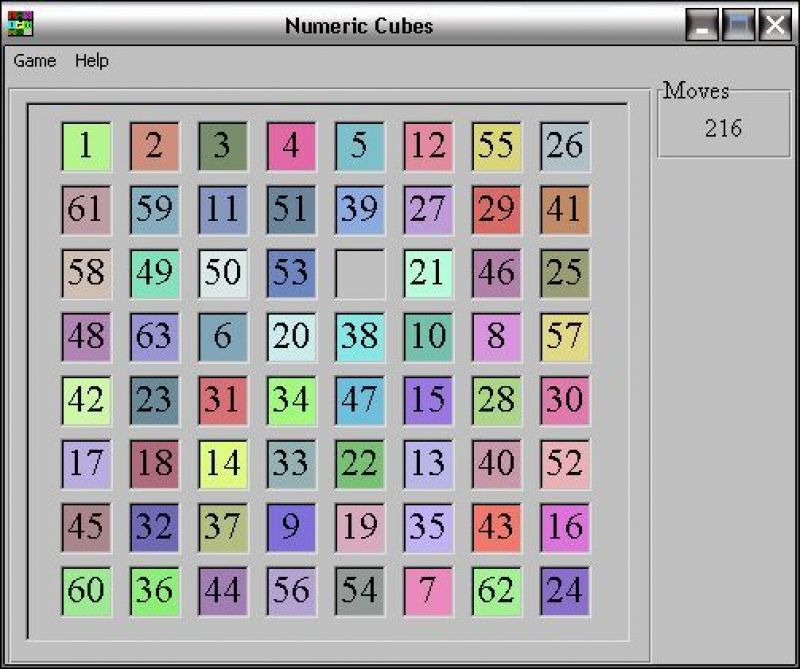Choose the cube numbered 18
This screenshot has width=800, height=669.
click(x=155, y=465)
